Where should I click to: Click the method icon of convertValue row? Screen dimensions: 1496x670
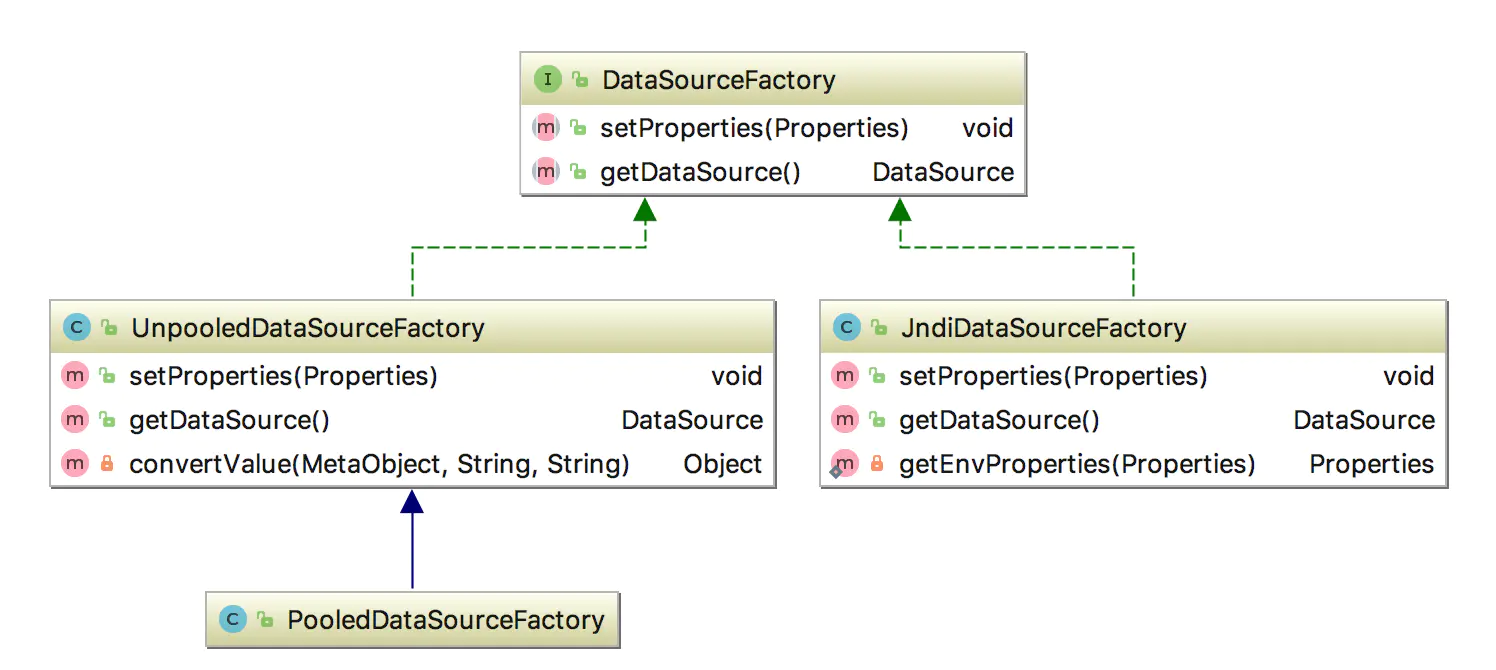point(75,464)
